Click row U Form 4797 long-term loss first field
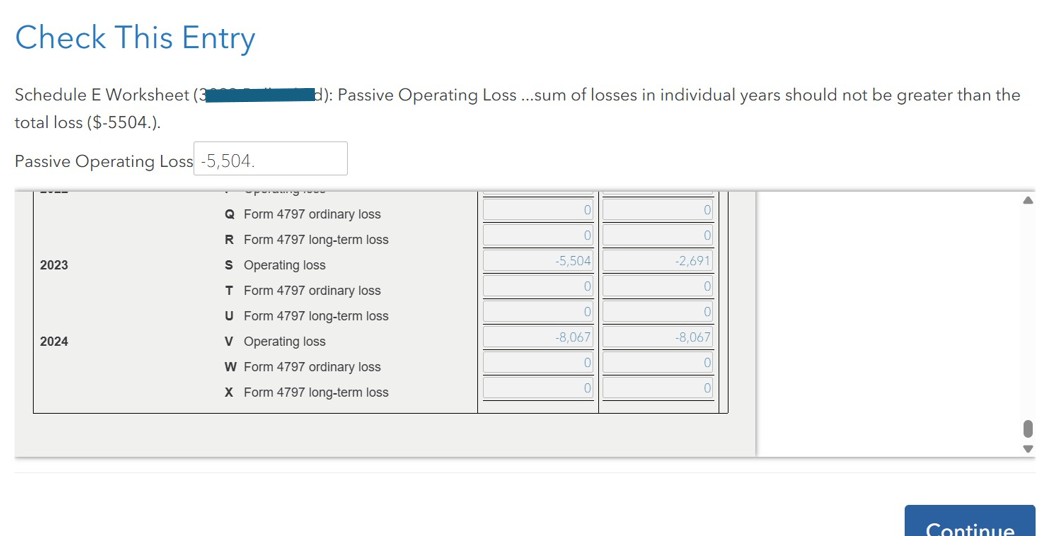 coord(538,312)
